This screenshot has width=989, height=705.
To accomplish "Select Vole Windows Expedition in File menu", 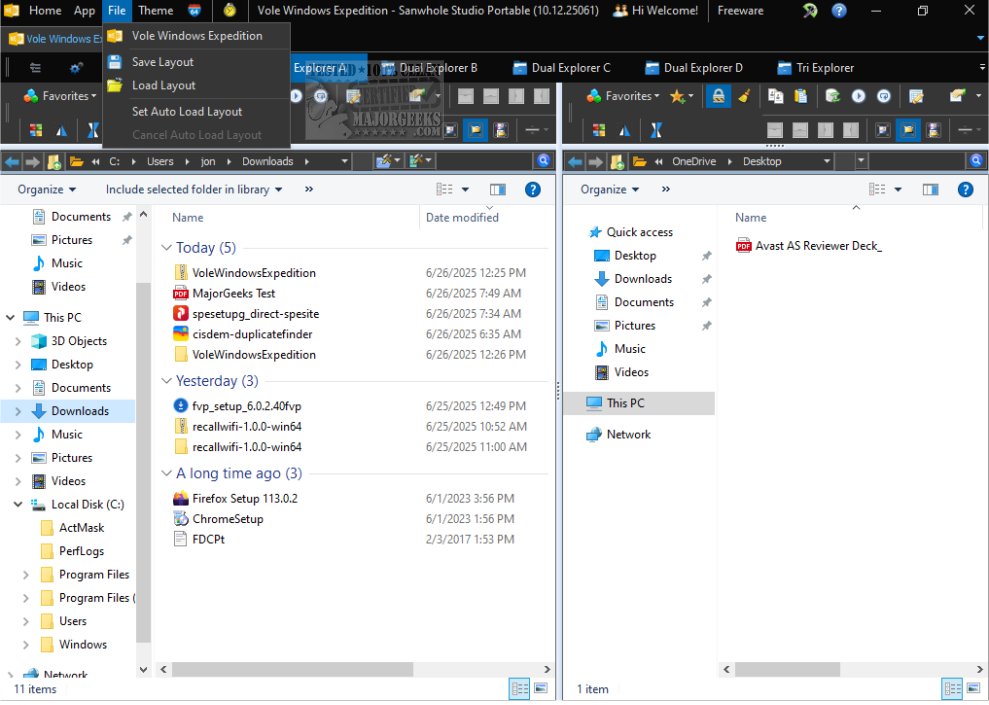I will tap(197, 36).
